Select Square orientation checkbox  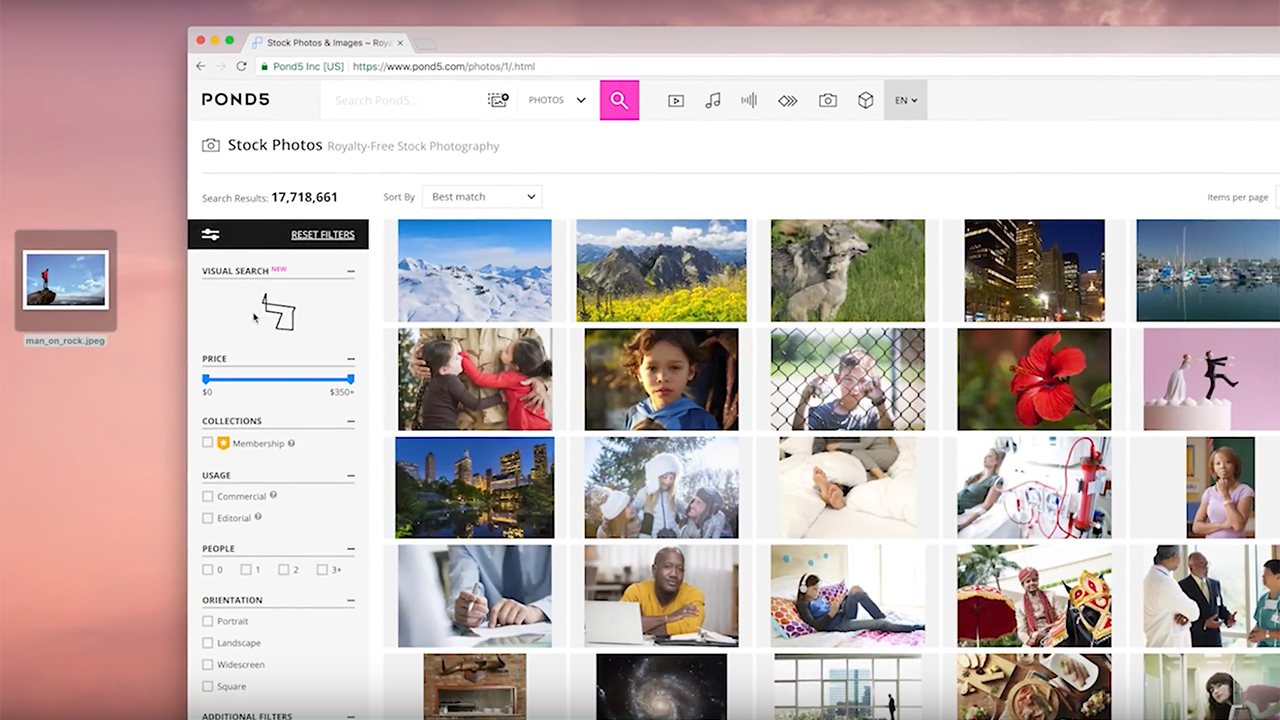point(208,686)
